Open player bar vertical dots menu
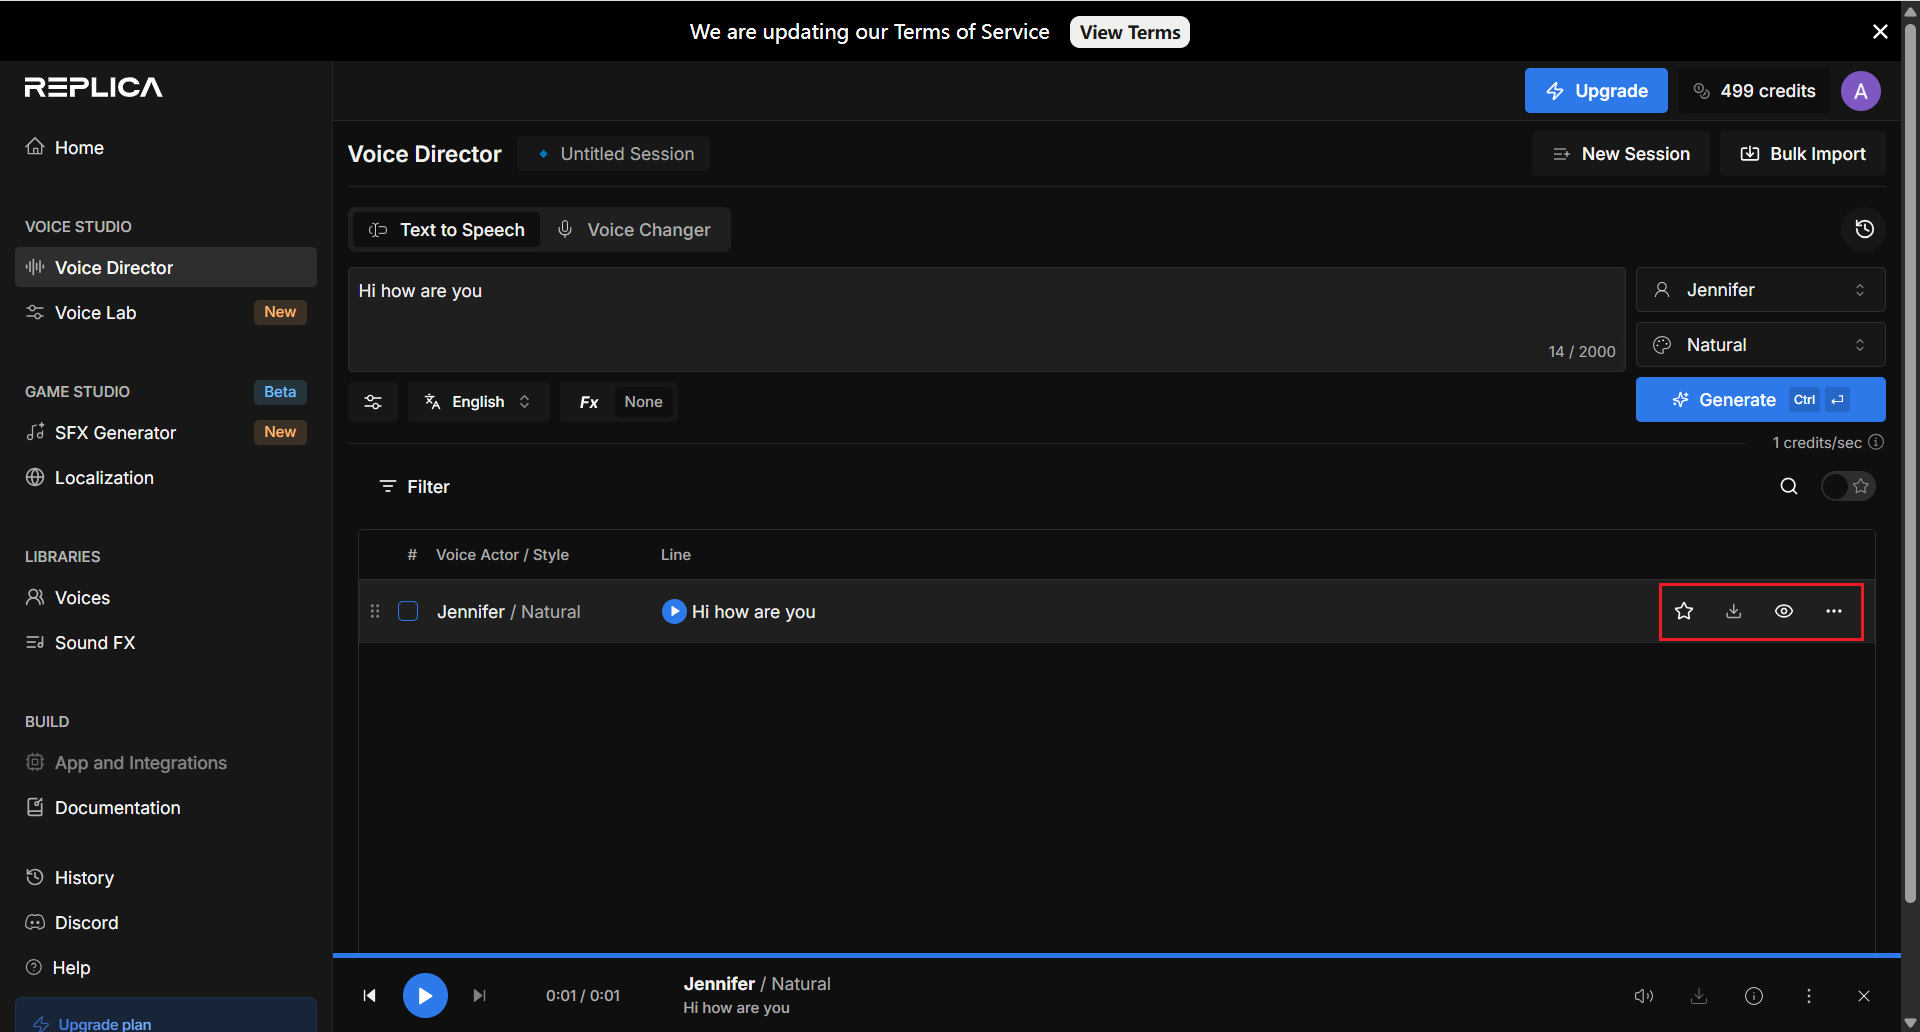Viewport: 1920px width, 1032px height. pyautogui.click(x=1809, y=996)
